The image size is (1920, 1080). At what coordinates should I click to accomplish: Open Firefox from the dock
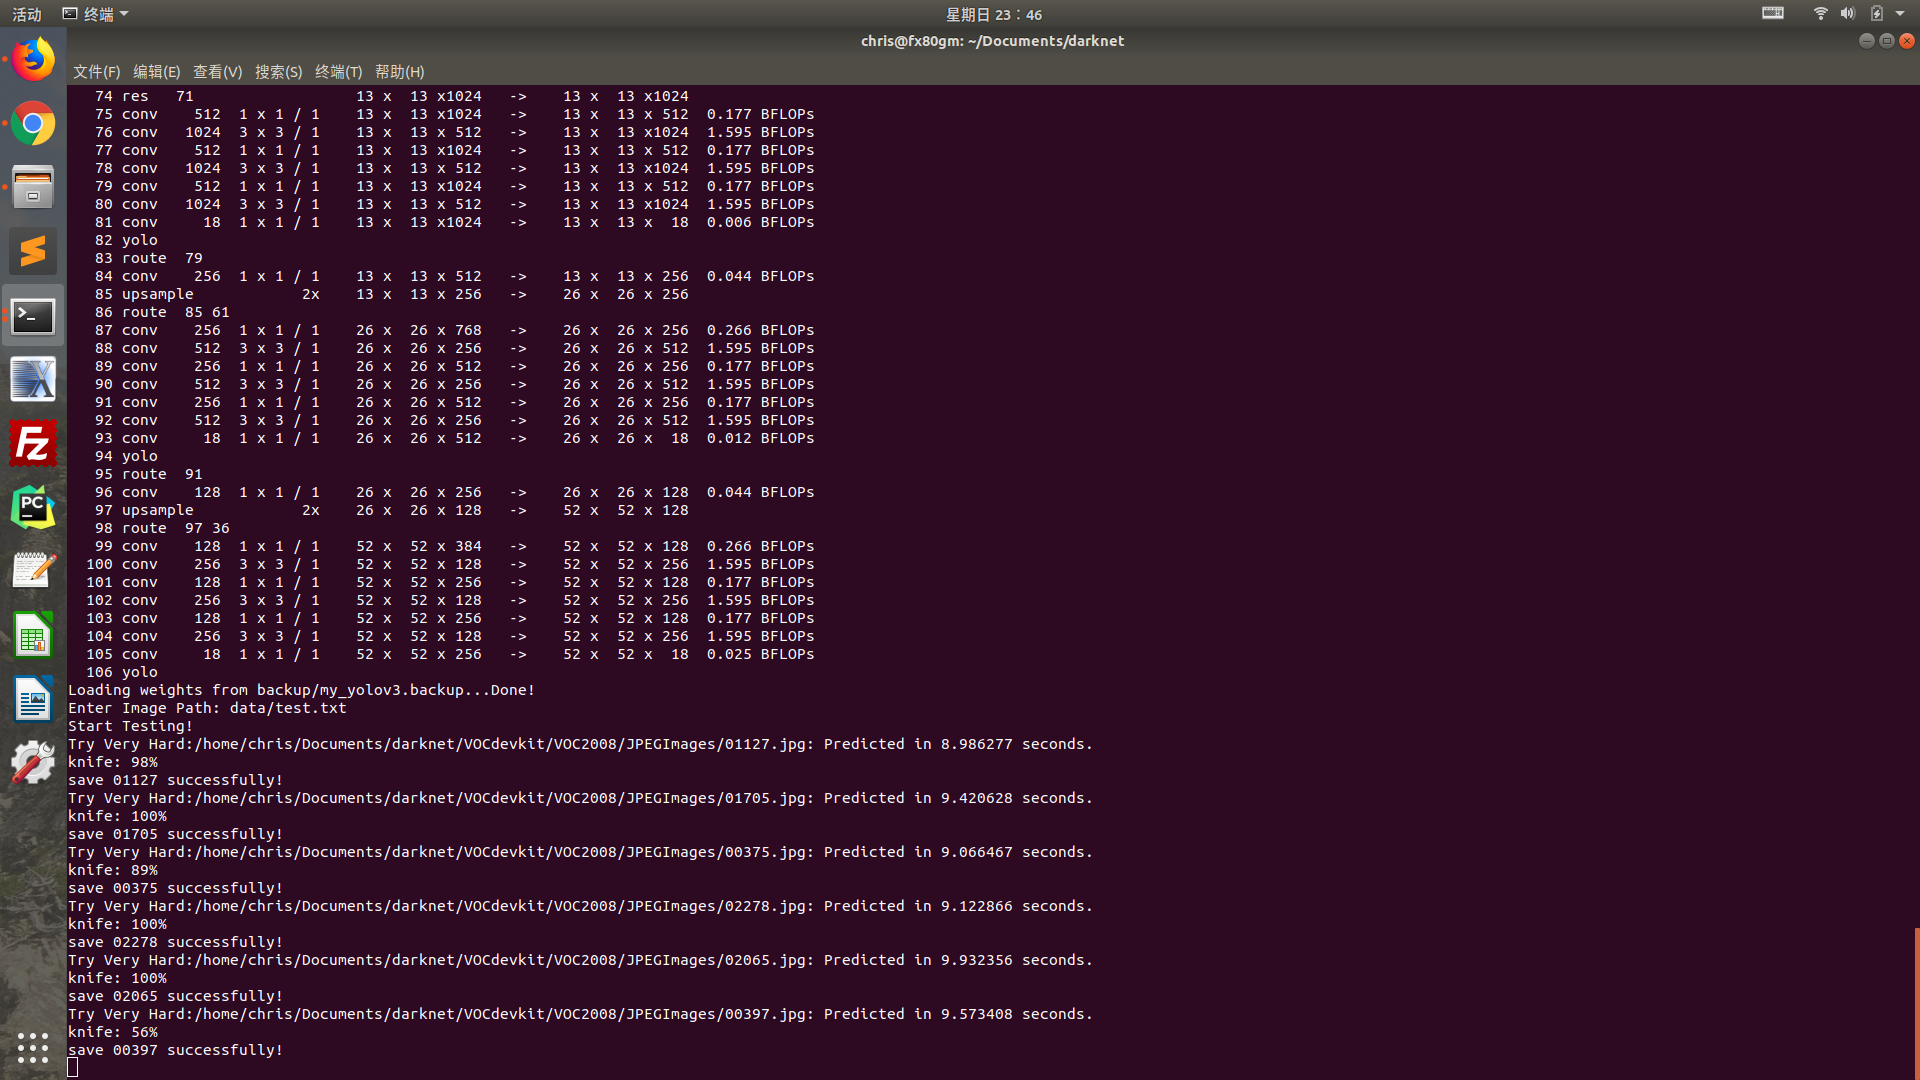[x=33, y=60]
